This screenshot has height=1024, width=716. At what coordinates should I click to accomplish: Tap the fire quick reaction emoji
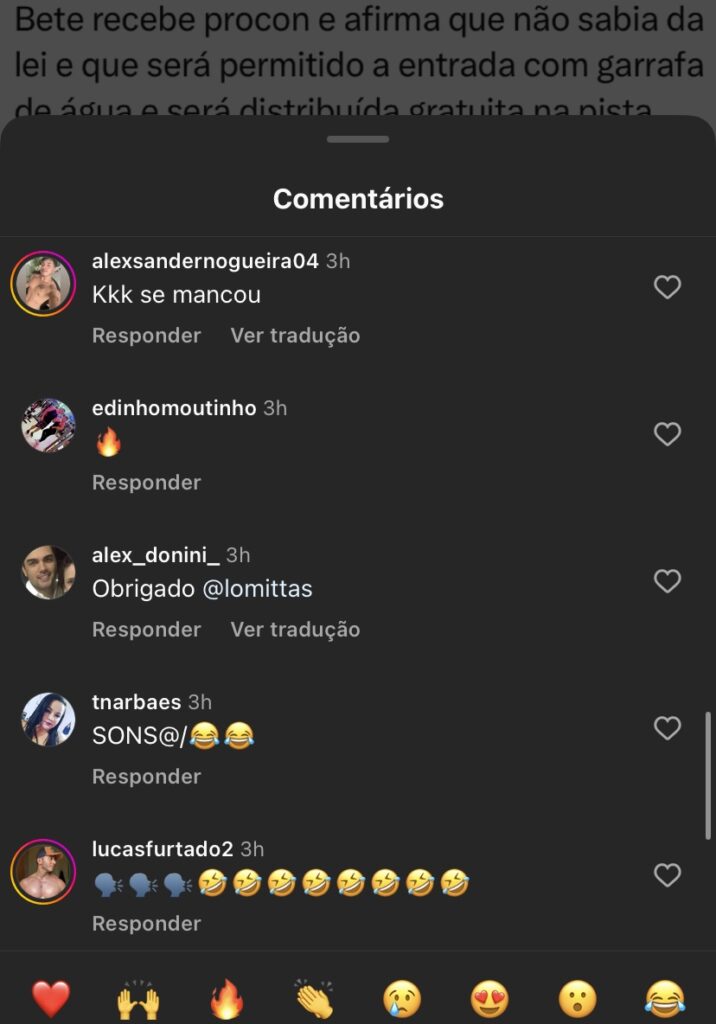click(226, 998)
